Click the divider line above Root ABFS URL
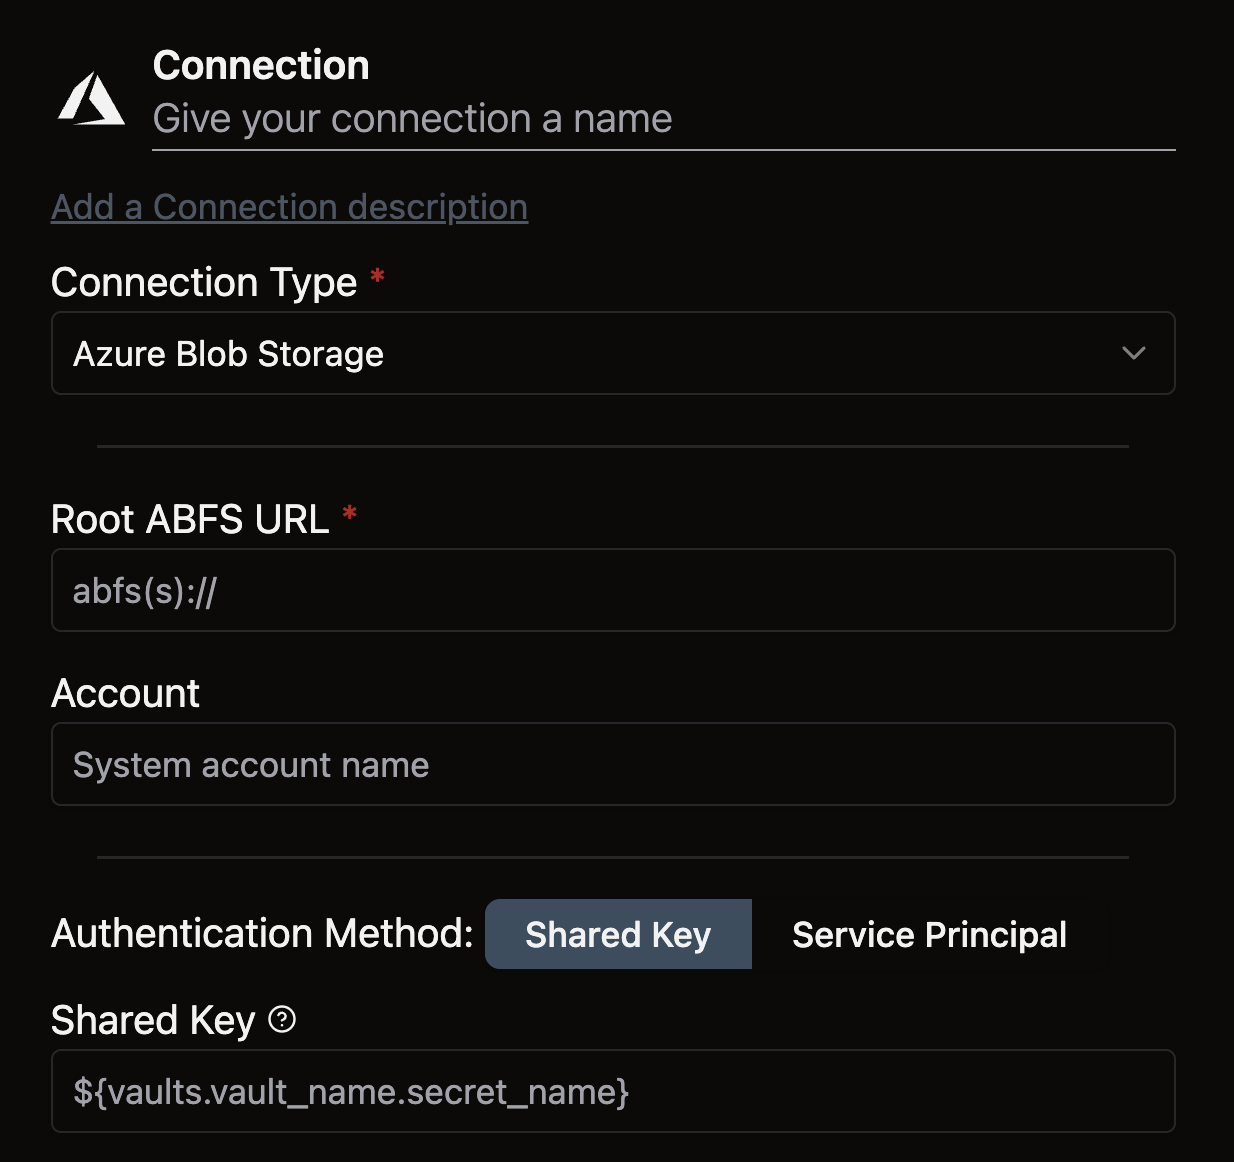Viewport: 1234px width, 1162px height. point(612,446)
